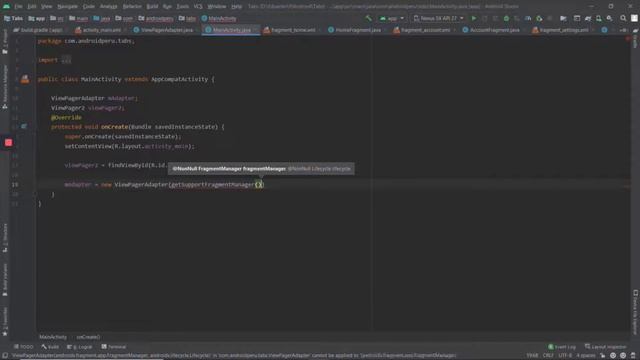The height and width of the screenshot is (360, 640).
Task: Click the MainActivity class breadcrumb
Action: point(219,18)
